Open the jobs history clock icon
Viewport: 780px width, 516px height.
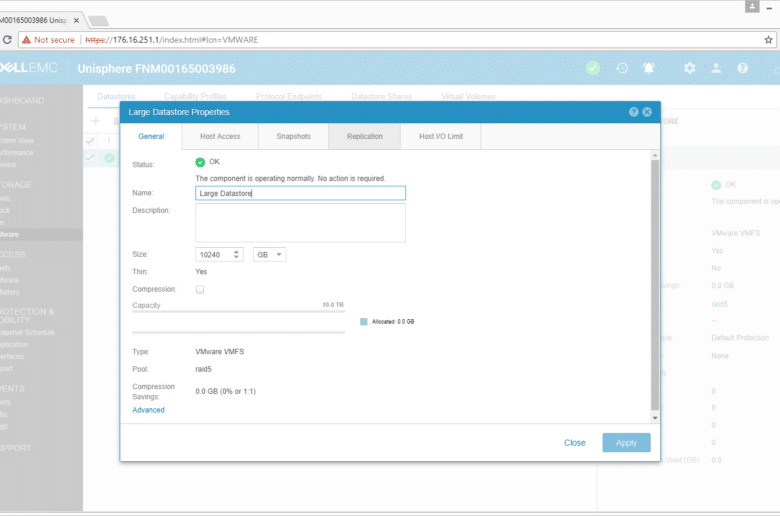tap(622, 68)
